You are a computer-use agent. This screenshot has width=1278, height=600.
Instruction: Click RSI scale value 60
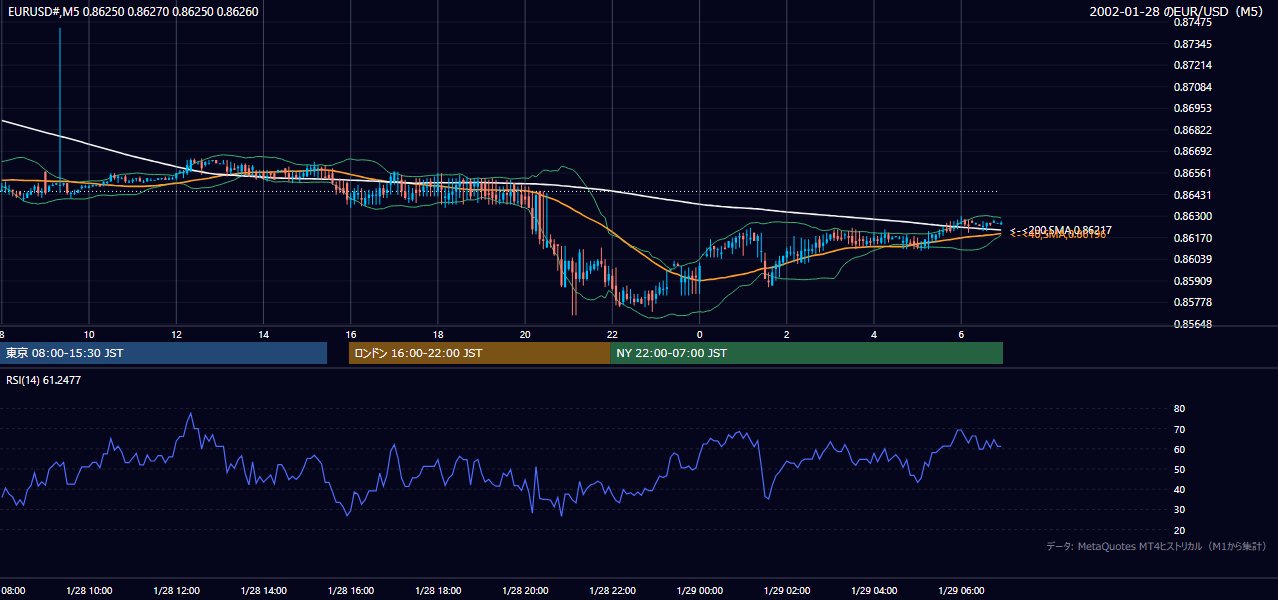[1179, 449]
